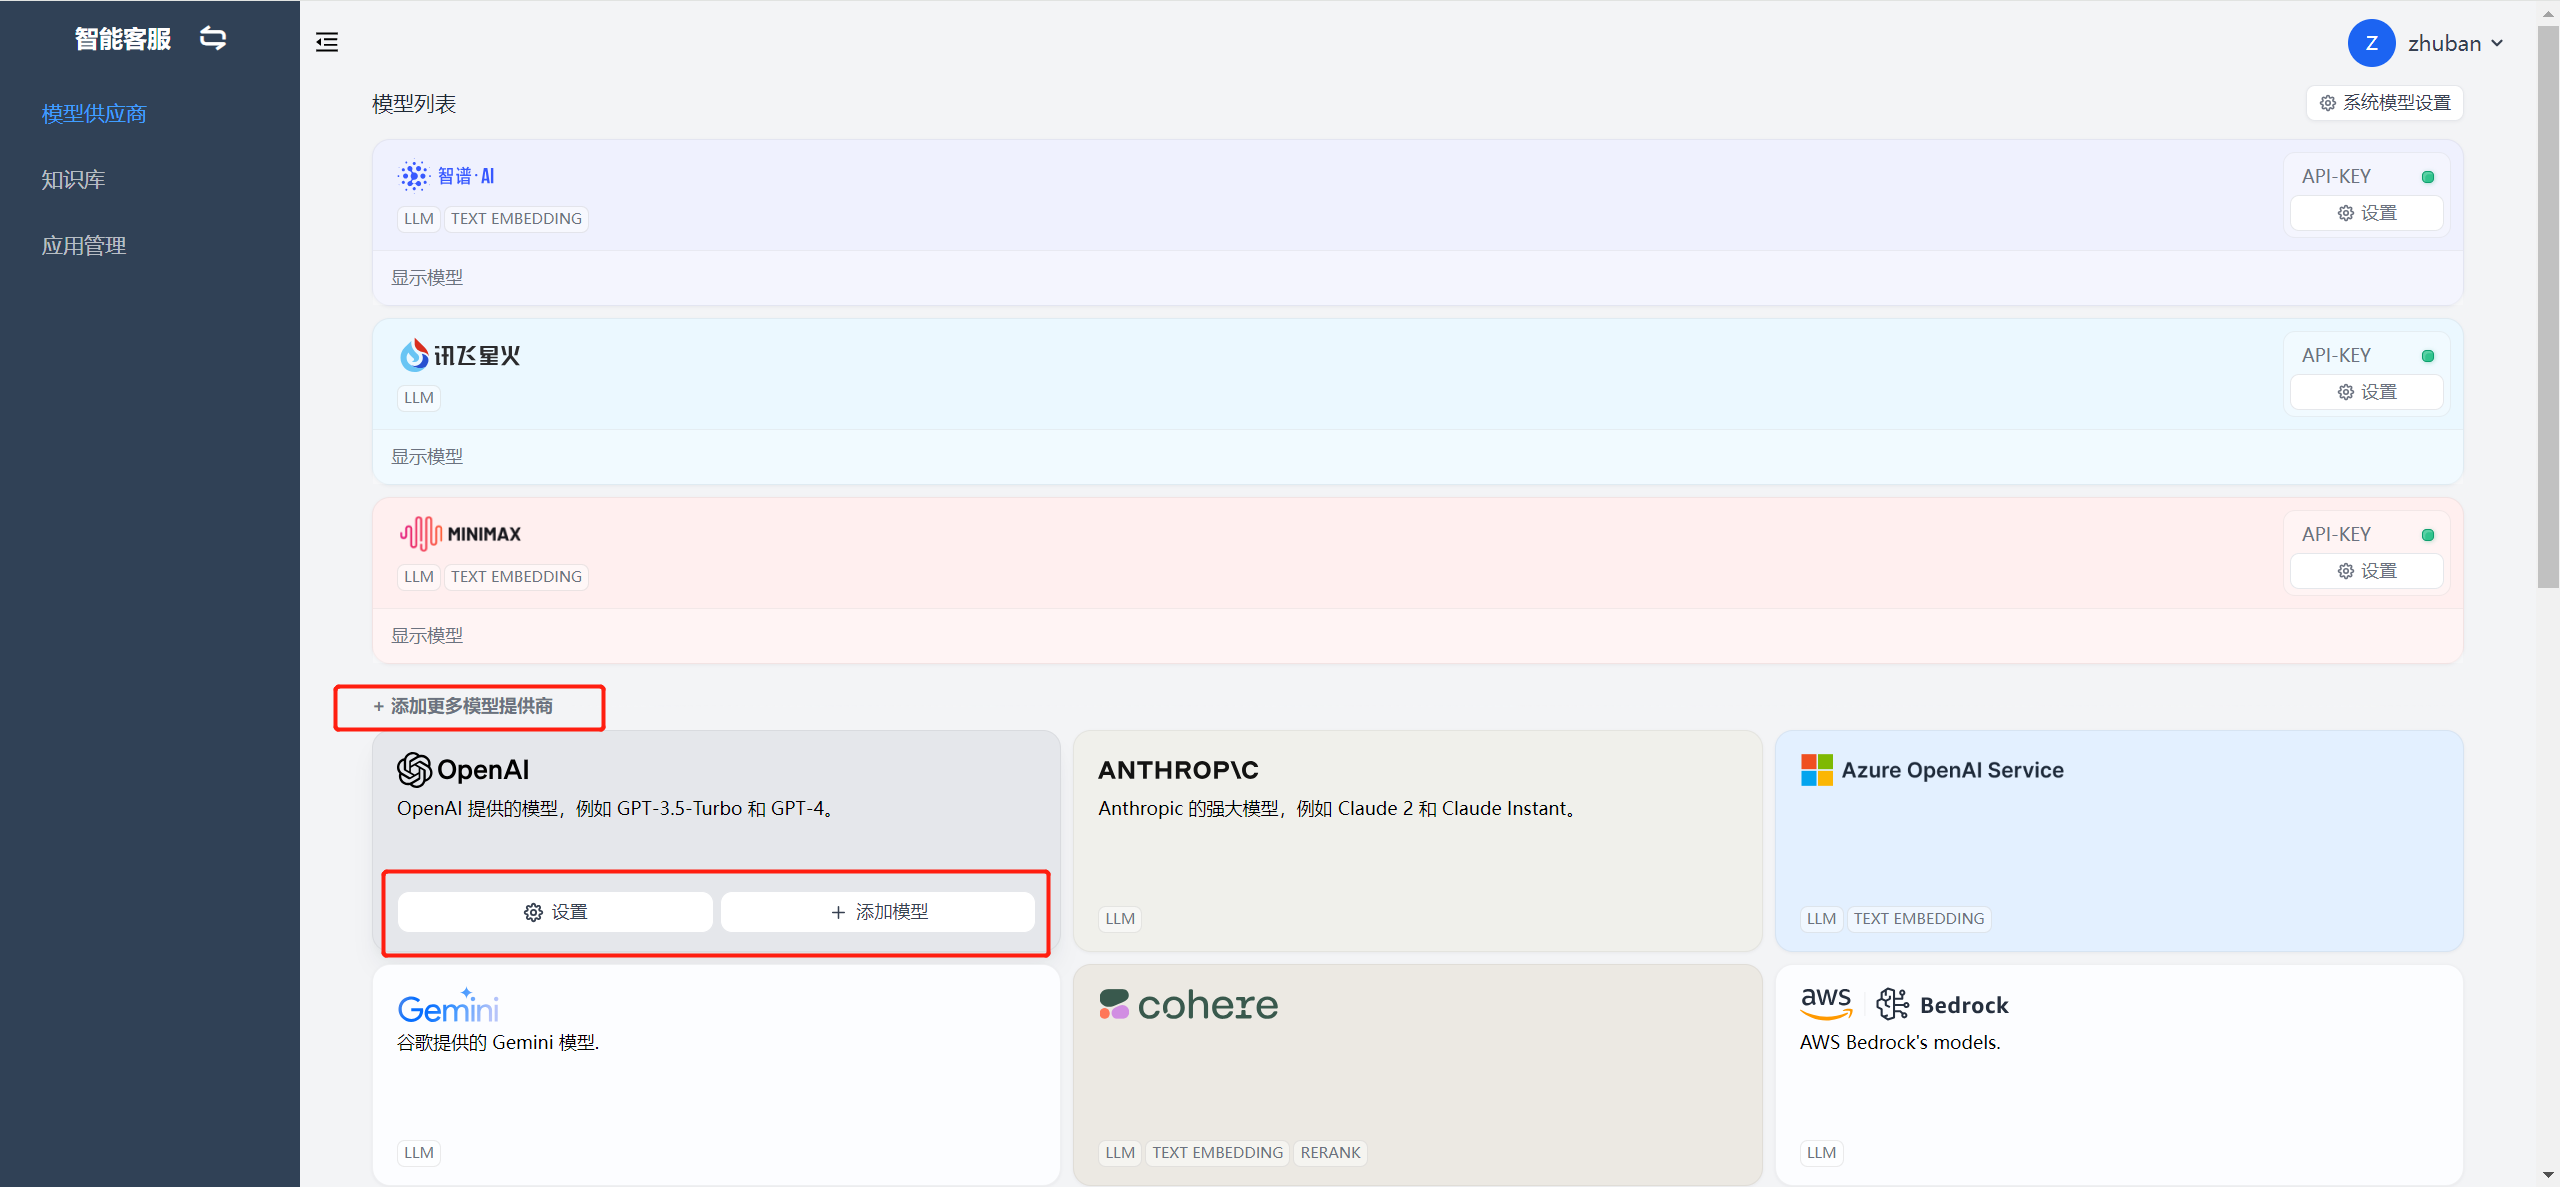
Task: Click the AWS Bedrock's models description
Action: 1900,1043
